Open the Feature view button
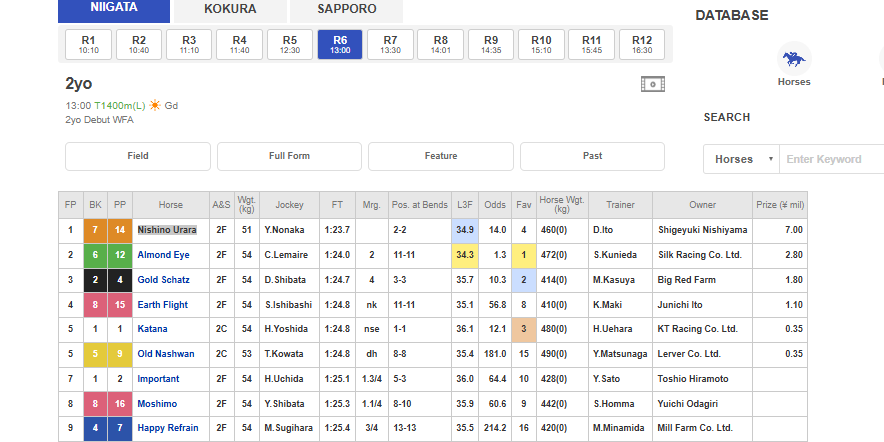 pos(441,156)
